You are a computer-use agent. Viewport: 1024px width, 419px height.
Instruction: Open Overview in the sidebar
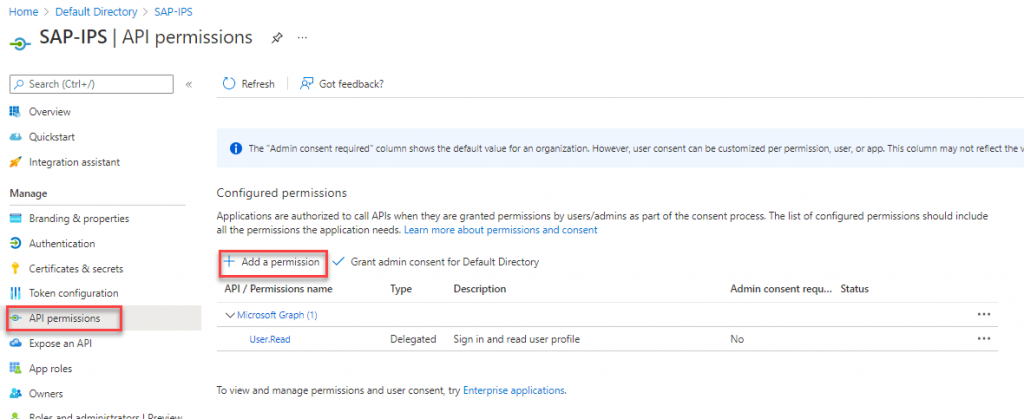pos(49,112)
